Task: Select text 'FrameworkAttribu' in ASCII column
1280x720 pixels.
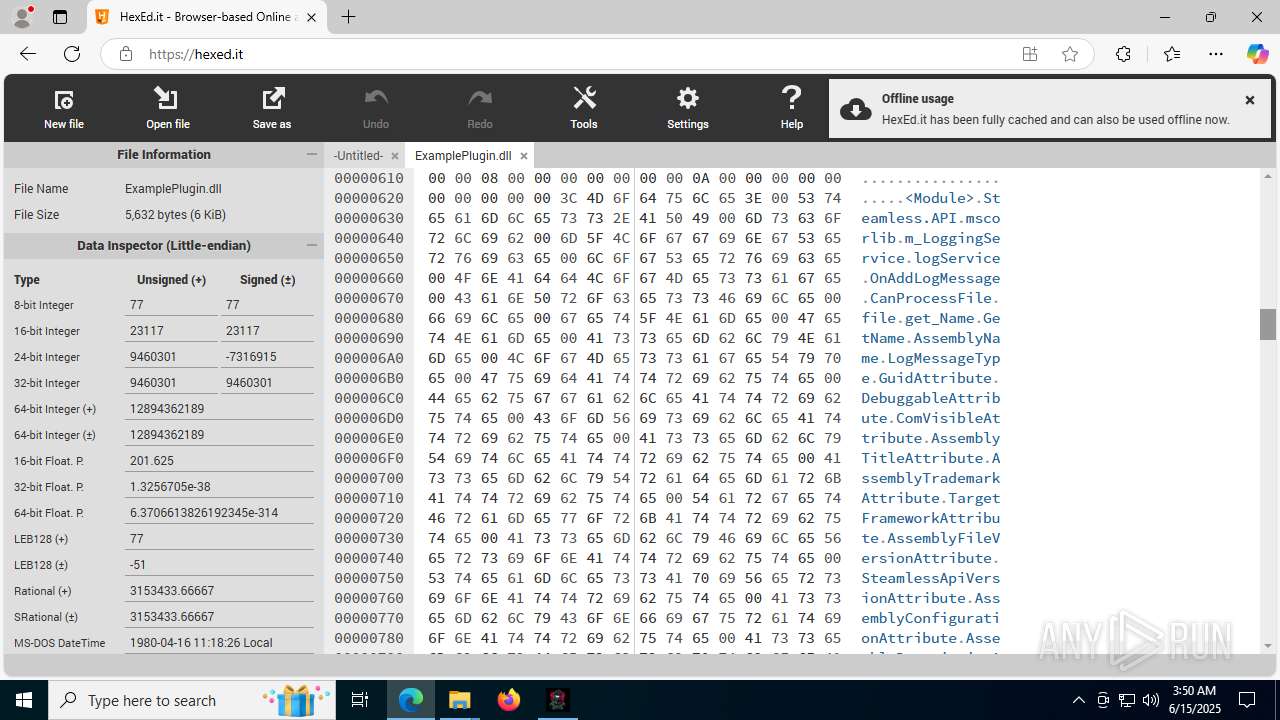Action: click(931, 518)
